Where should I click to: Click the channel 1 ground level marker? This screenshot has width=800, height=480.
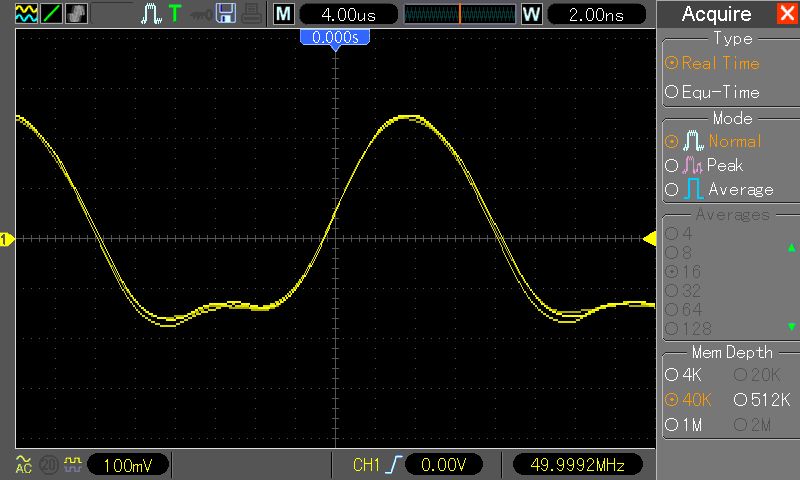click(x=6, y=239)
